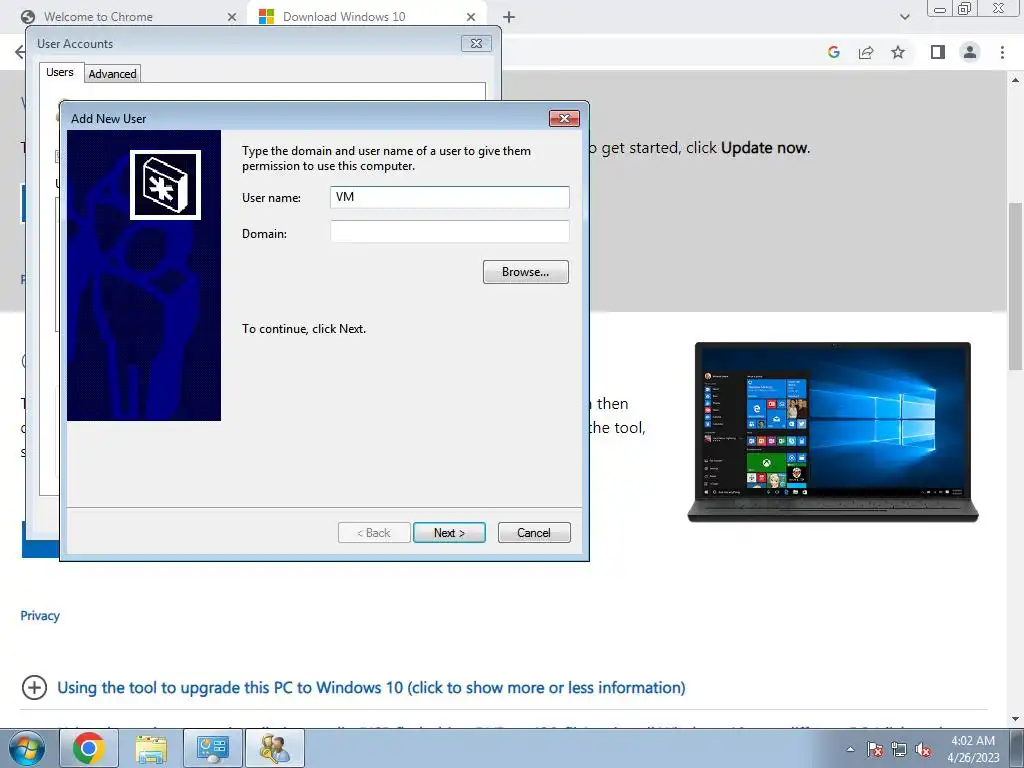Click page scrollbar up arrow
This screenshot has width=1024, height=768.
click(1016, 80)
